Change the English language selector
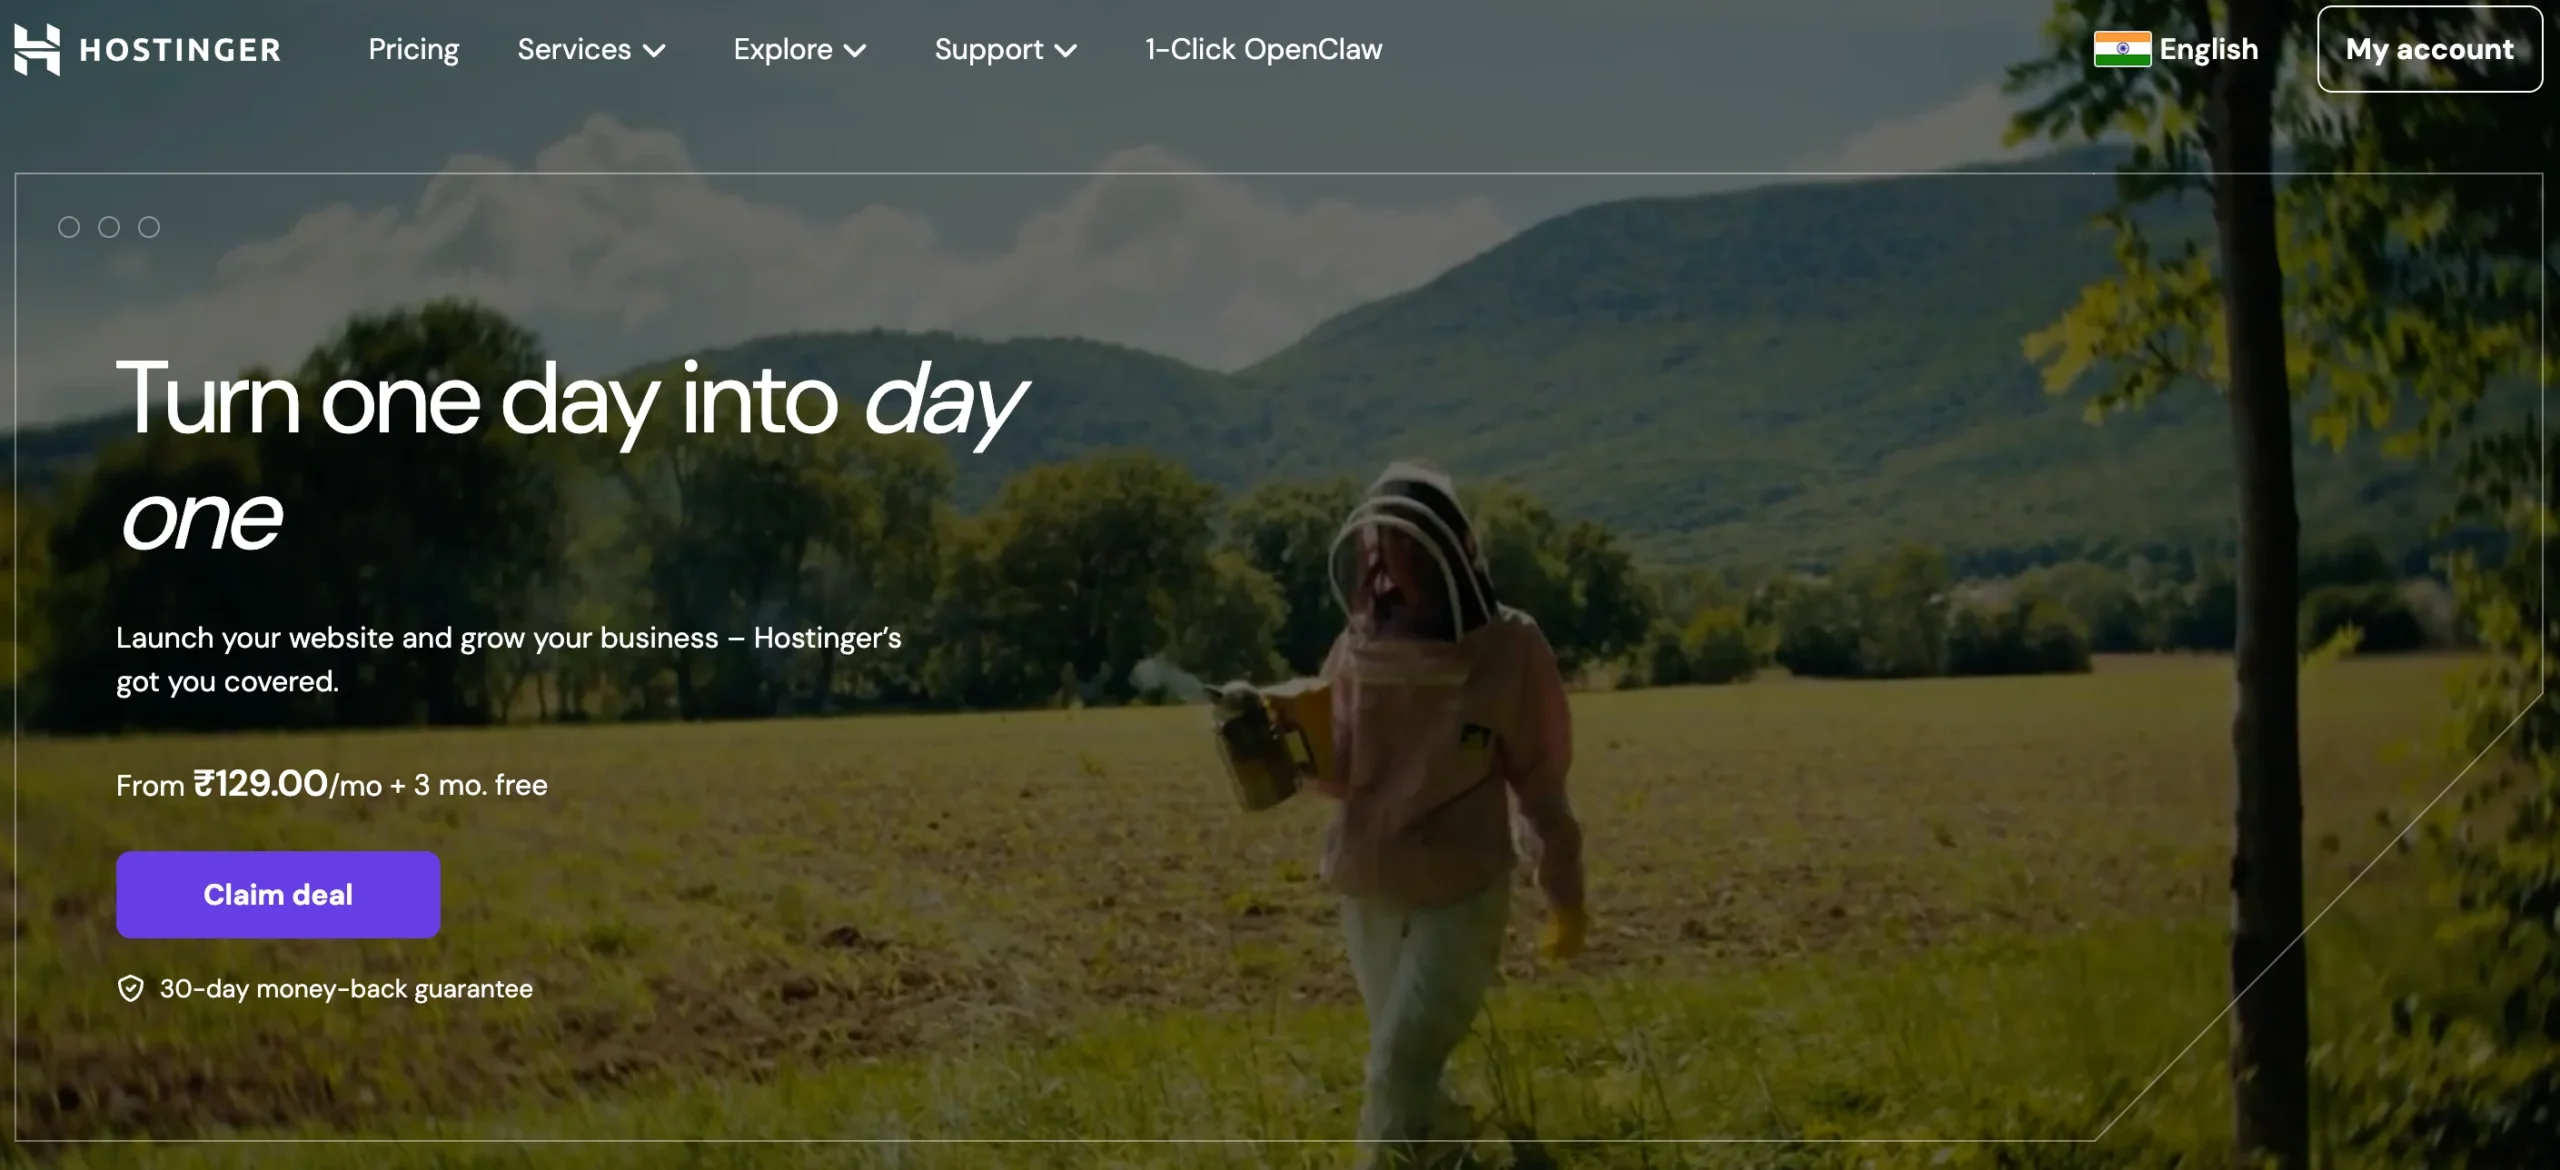Screen dimensions: 2560x1170 coord(2176,49)
